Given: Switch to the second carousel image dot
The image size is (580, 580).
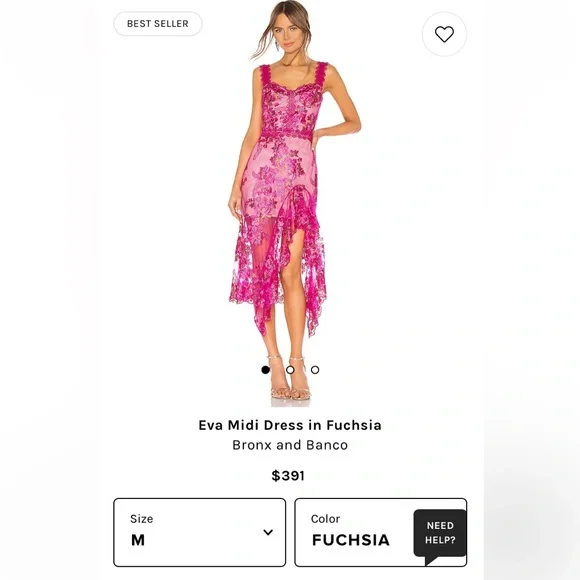Looking at the screenshot, I should coord(290,370).
